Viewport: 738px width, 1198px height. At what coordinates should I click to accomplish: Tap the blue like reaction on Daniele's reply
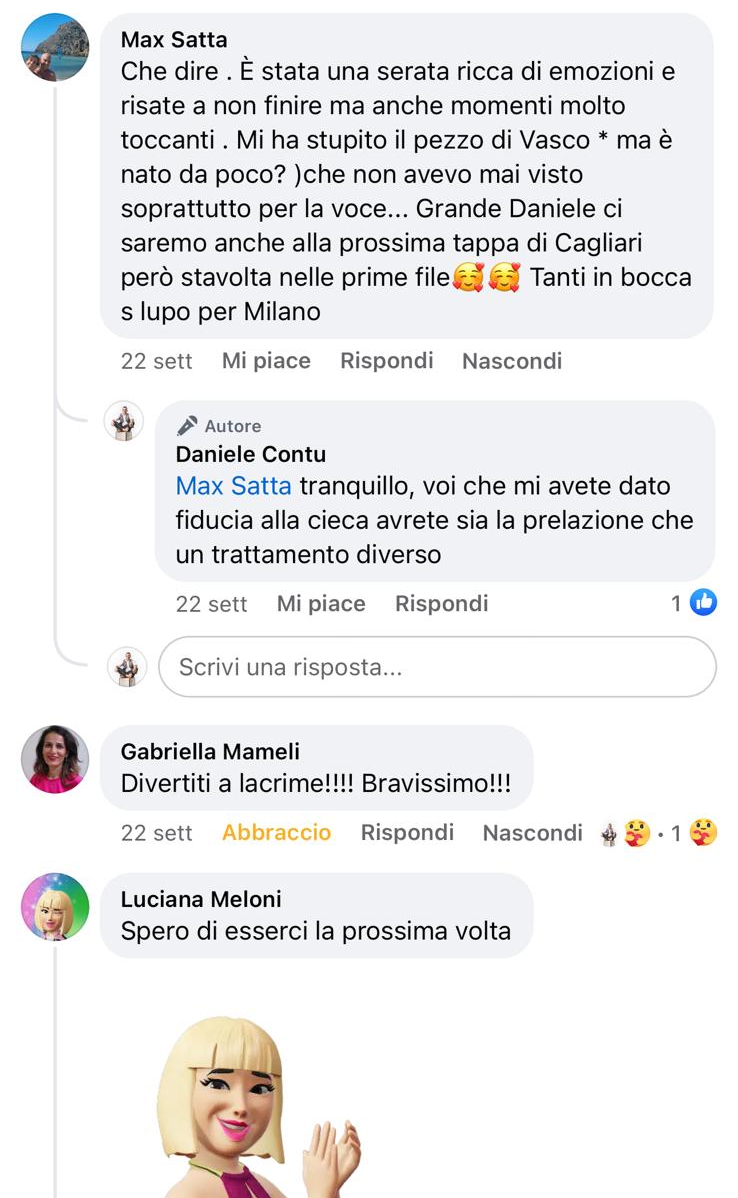[x=703, y=602]
